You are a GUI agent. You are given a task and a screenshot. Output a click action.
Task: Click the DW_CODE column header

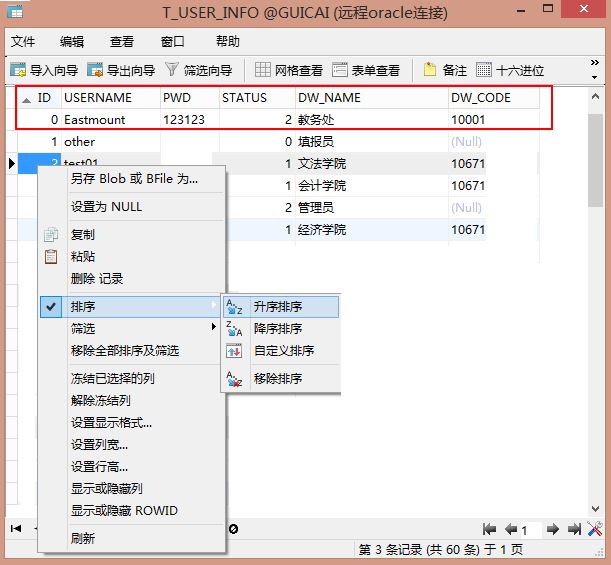click(494, 98)
